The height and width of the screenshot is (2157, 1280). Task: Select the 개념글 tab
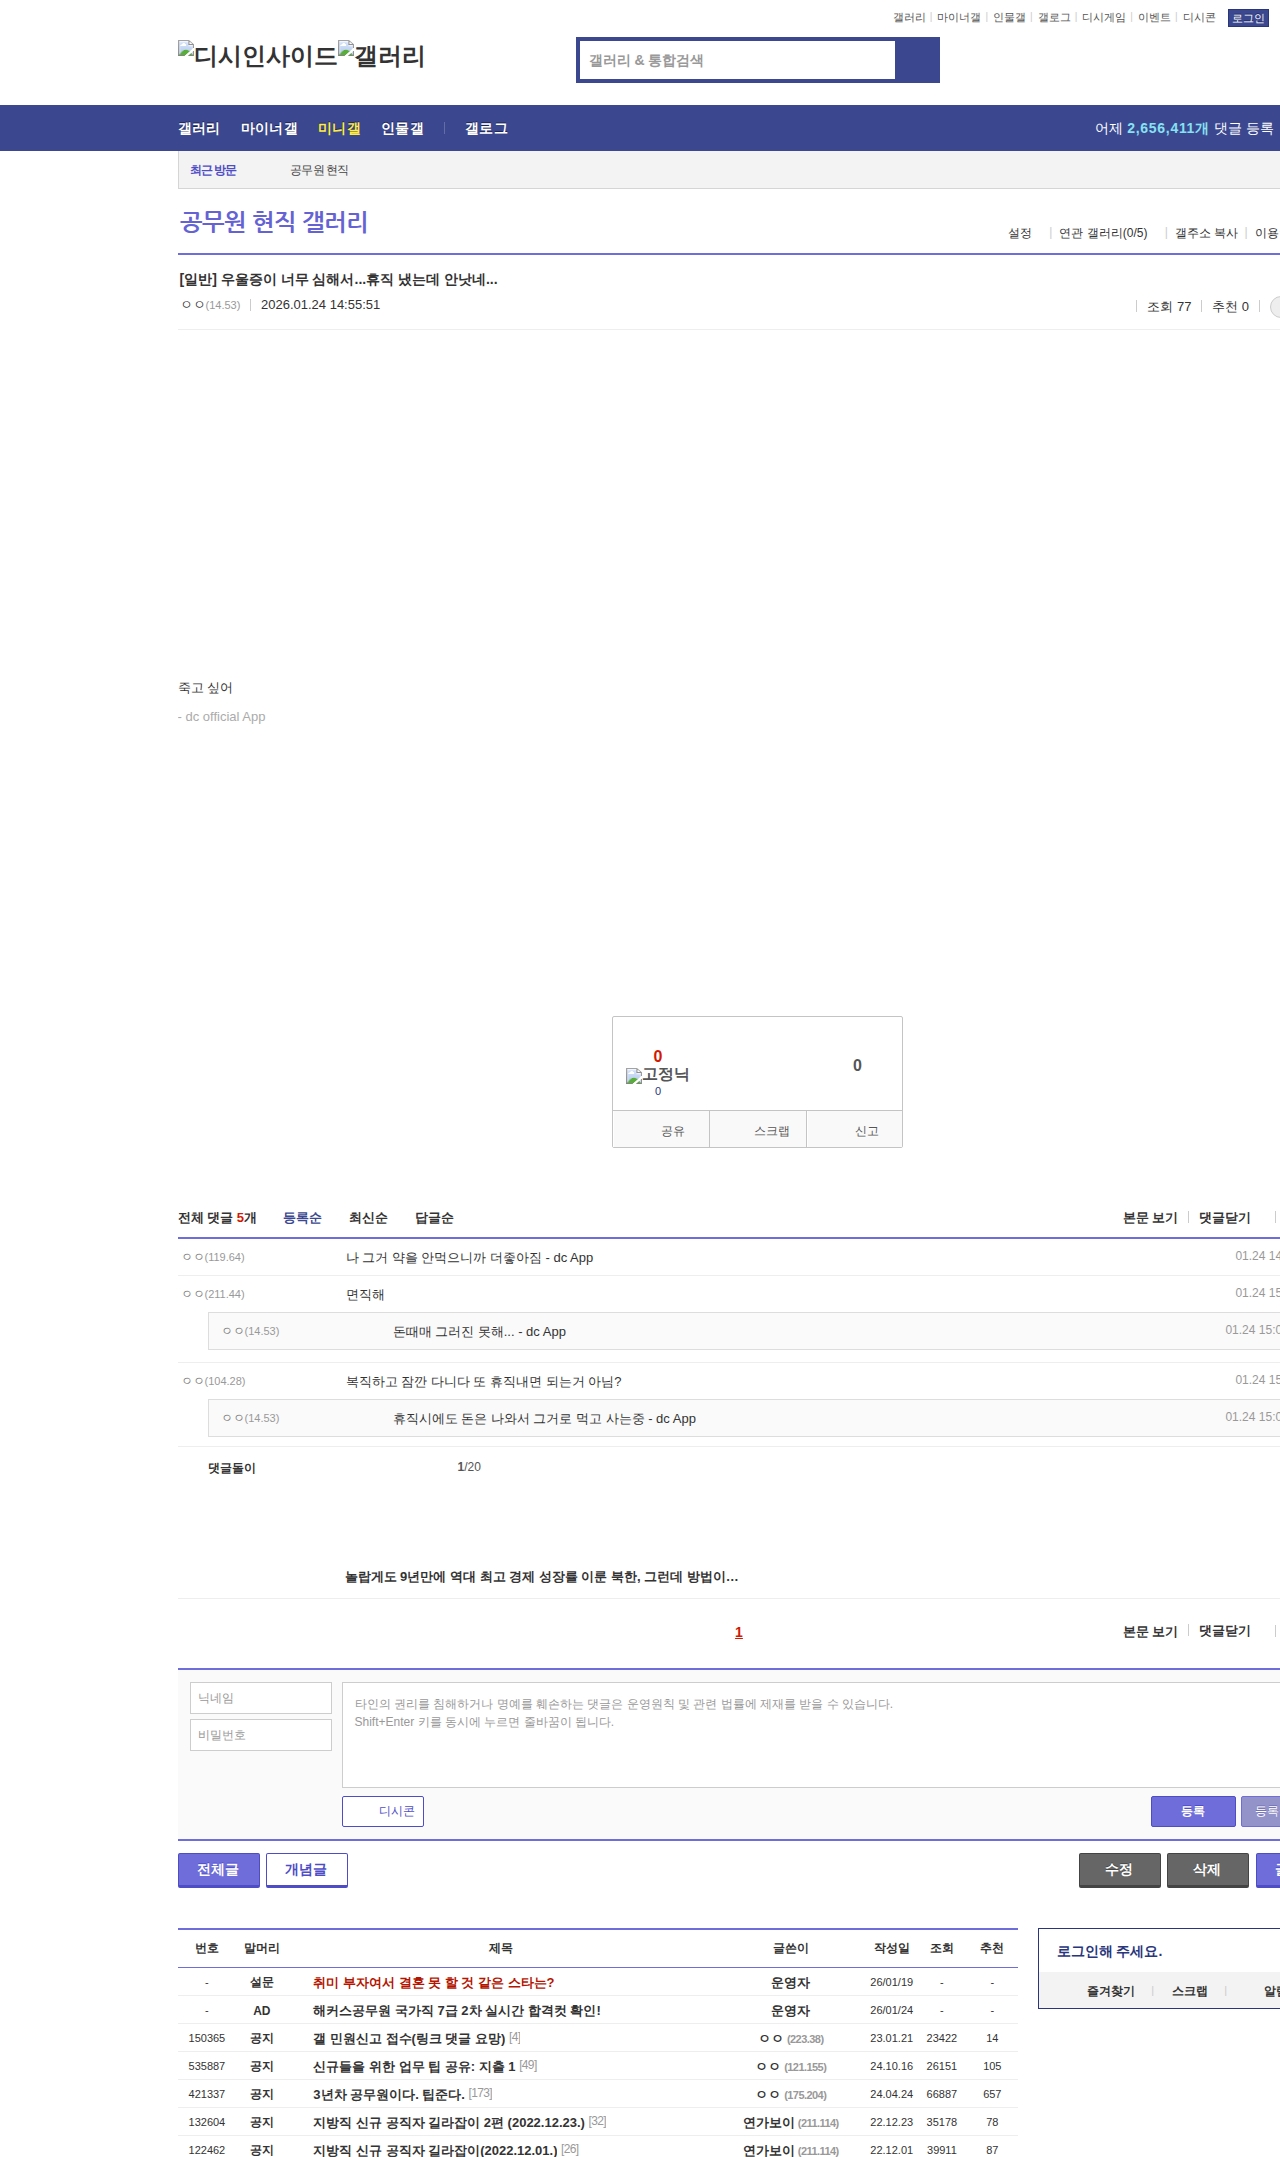(306, 1870)
